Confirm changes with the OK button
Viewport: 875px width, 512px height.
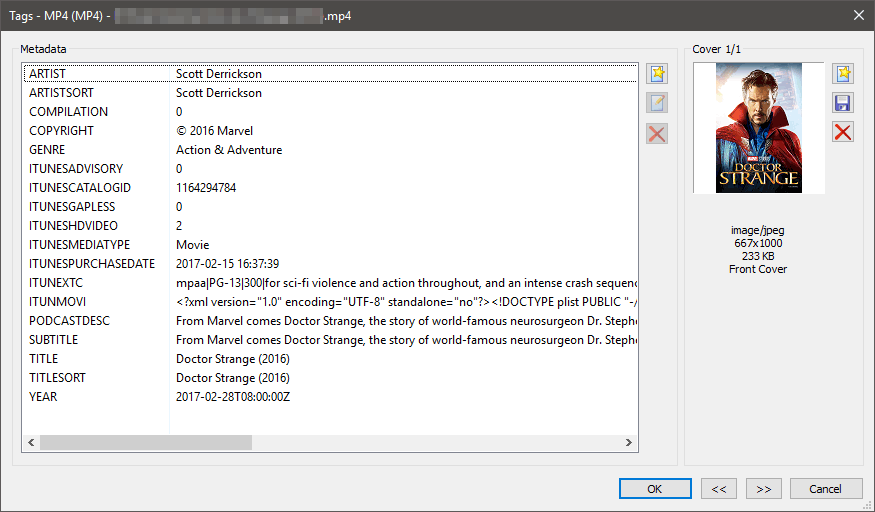(x=655, y=489)
